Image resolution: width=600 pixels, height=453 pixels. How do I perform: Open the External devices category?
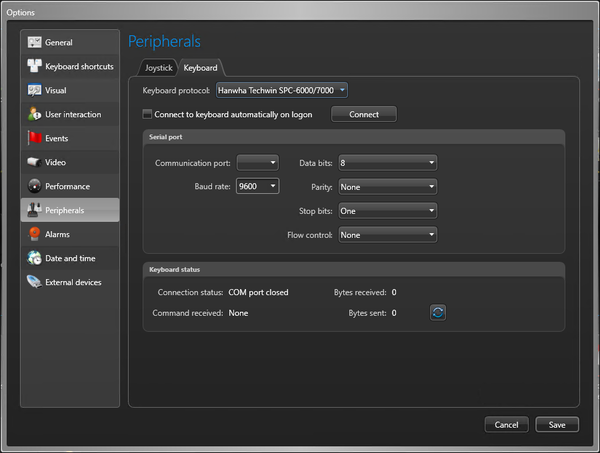coord(70,282)
